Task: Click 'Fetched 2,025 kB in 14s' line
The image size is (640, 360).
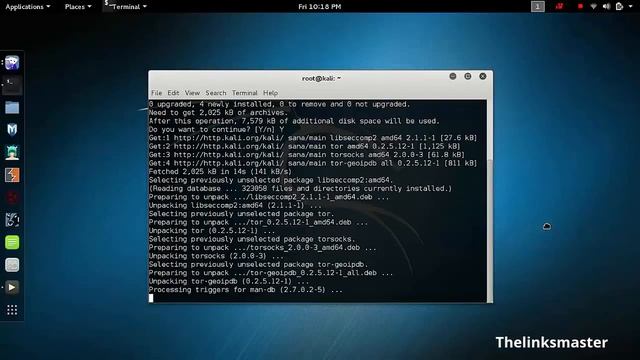Action: [x=220, y=172]
